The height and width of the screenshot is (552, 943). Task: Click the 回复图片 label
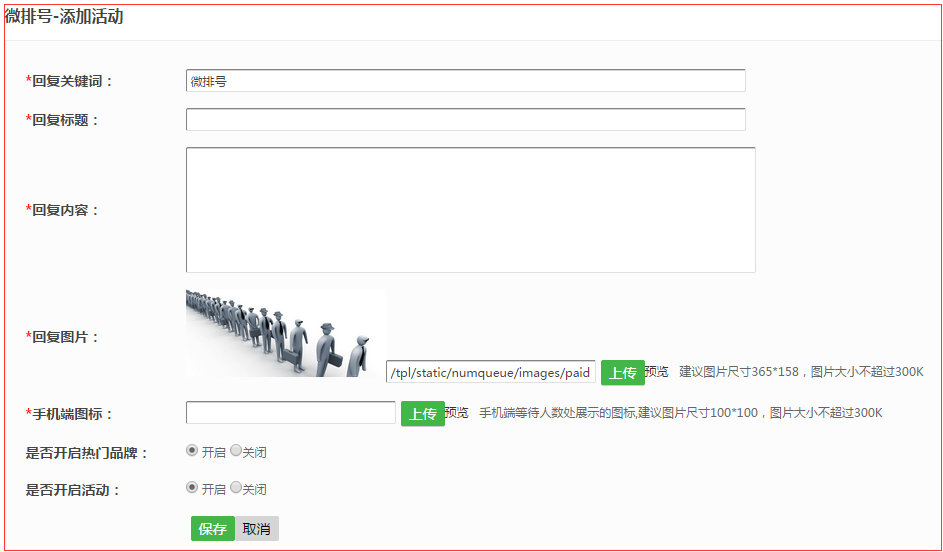(62, 337)
